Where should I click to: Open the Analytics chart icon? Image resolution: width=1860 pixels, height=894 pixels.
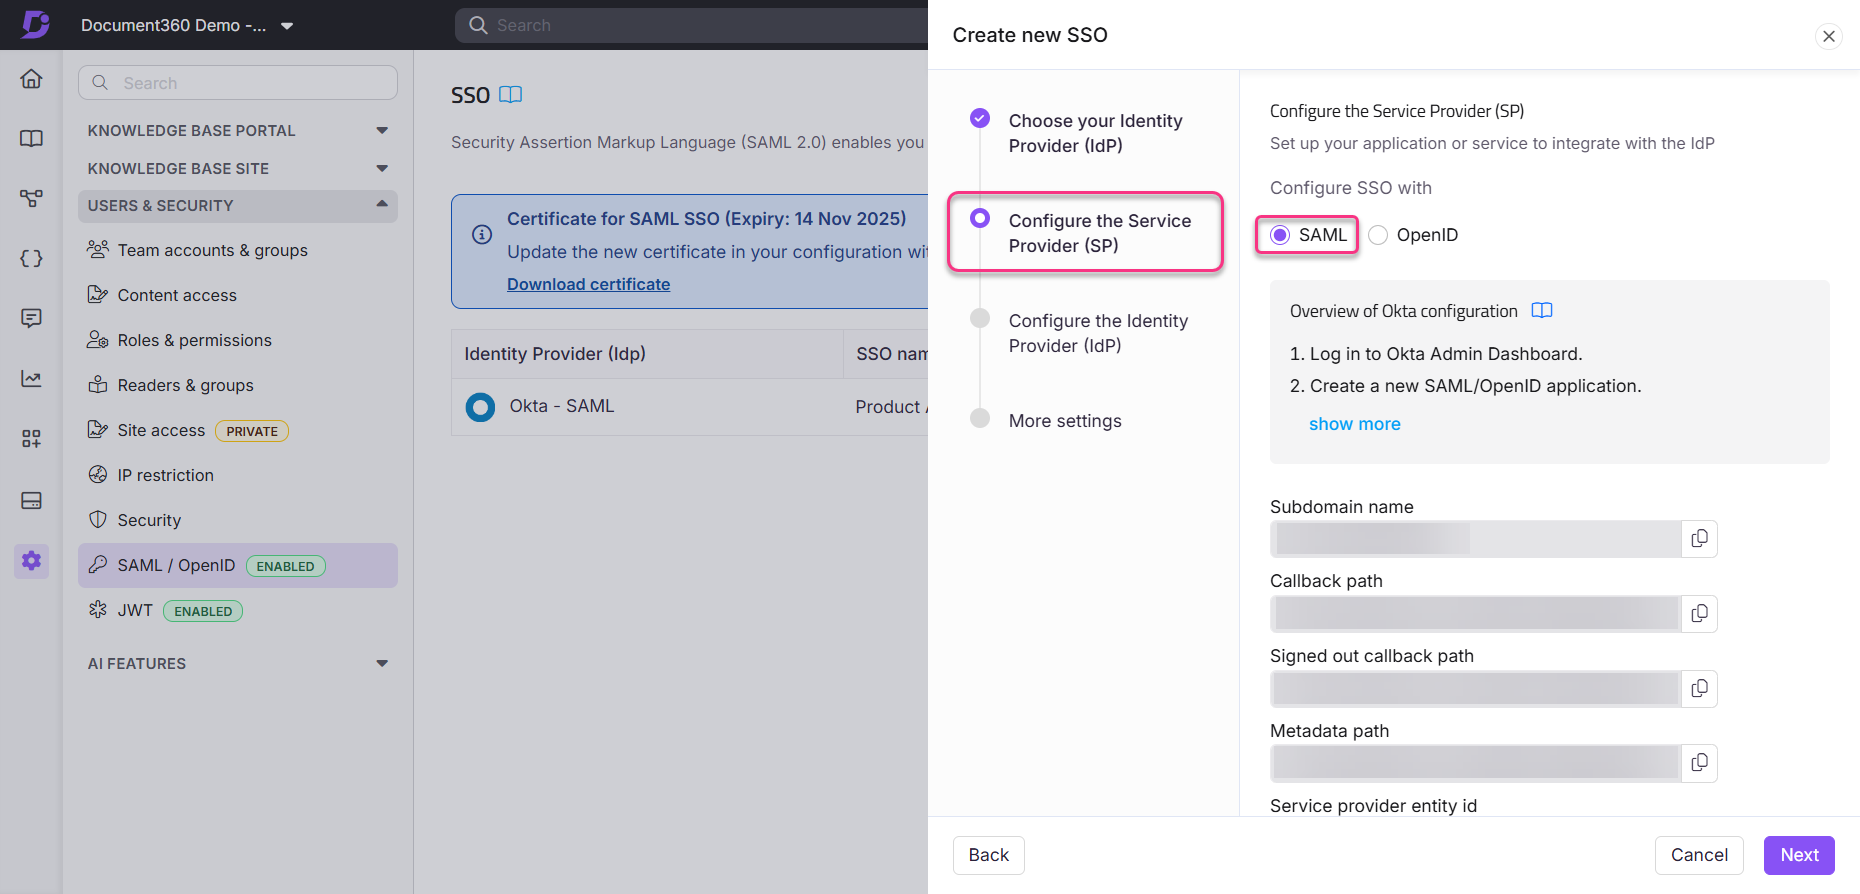click(31, 378)
